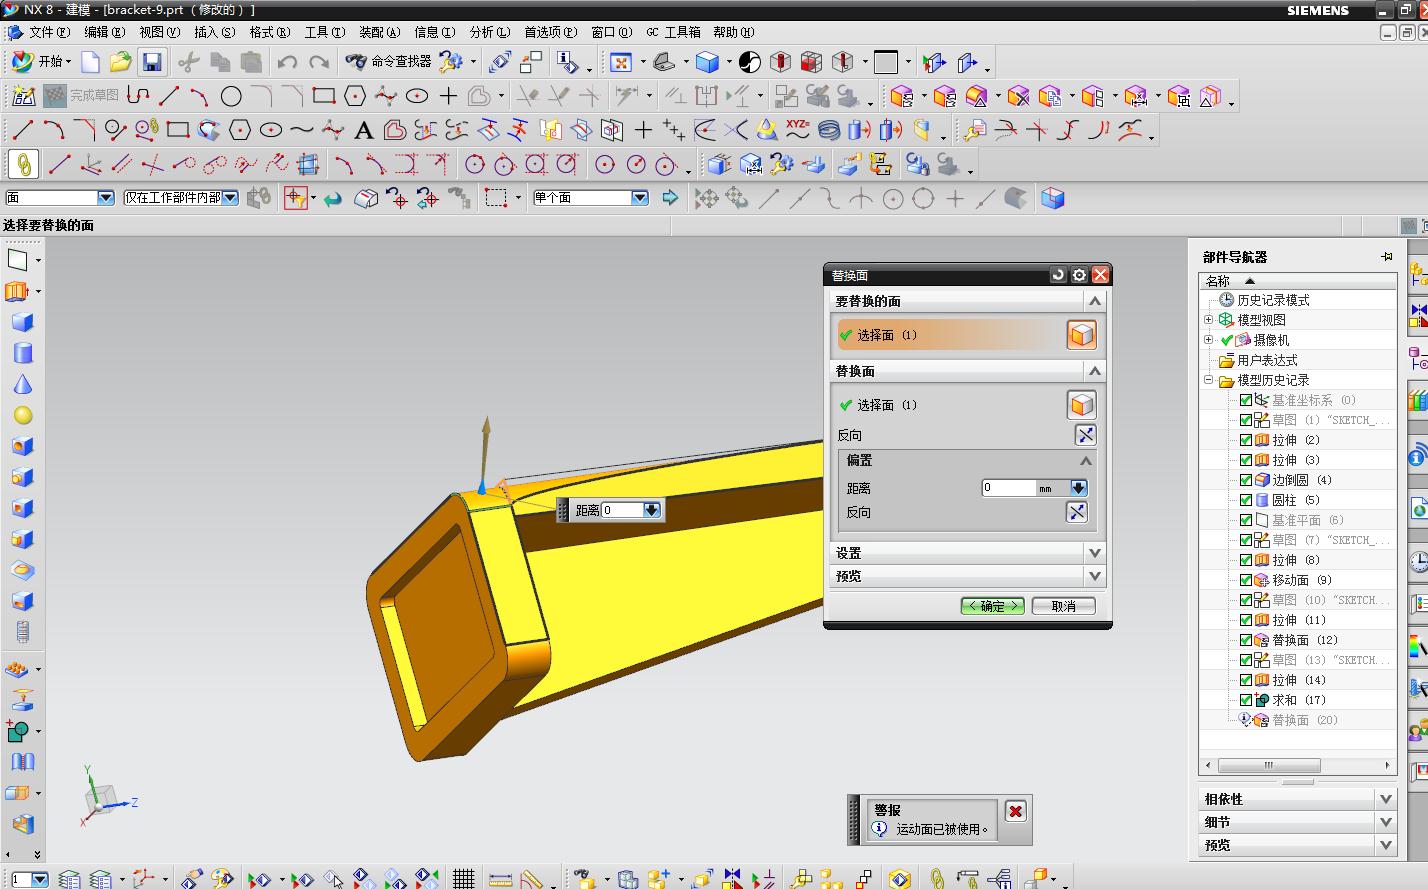The height and width of the screenshot is (889, 1428).
Task: Open the 分析 menu
Action: pyautogui.click(x=489, y=32)
